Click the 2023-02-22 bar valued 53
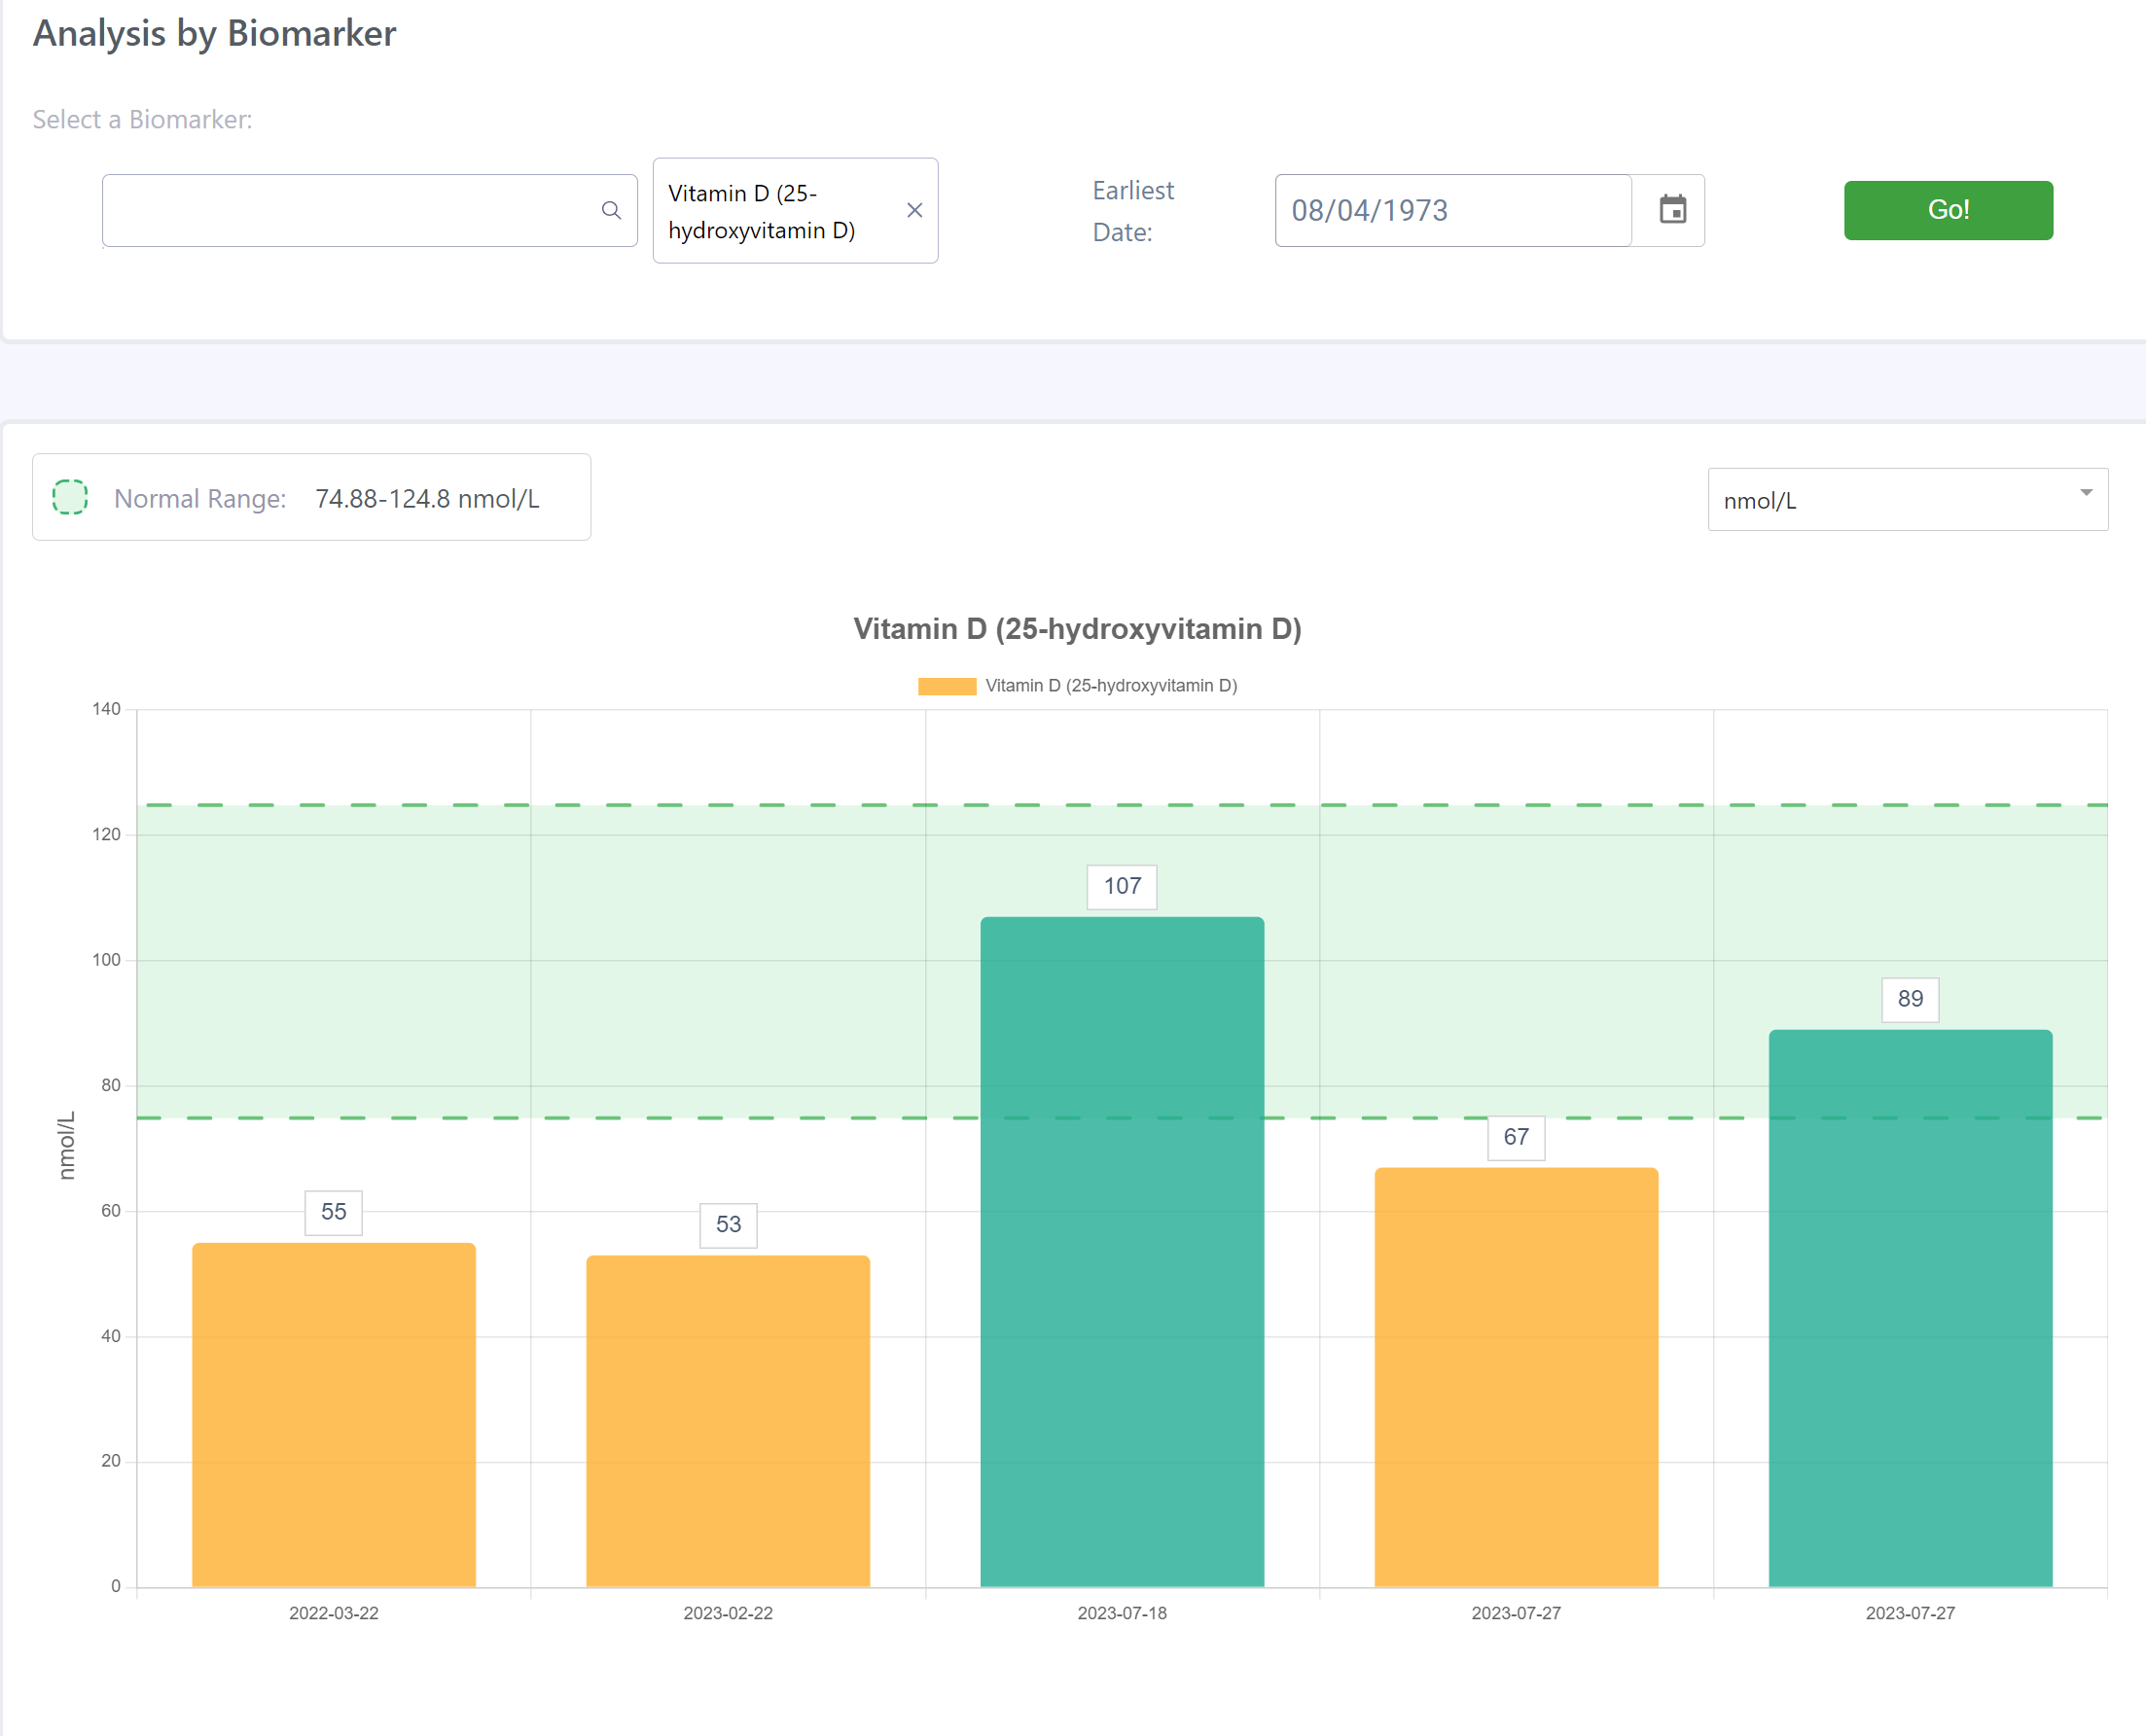This screenshot has height=1736, width=2146. click(x=728, y=1420)
